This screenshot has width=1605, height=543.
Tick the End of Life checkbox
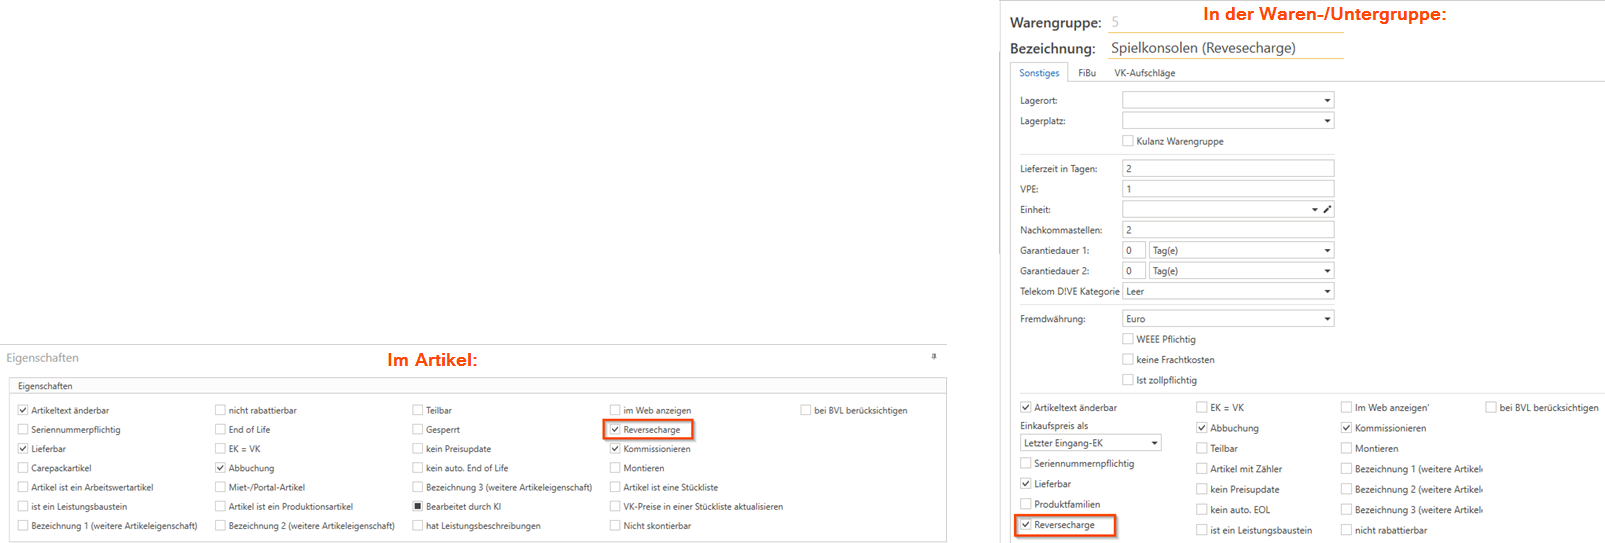click(x=220, y=430)
